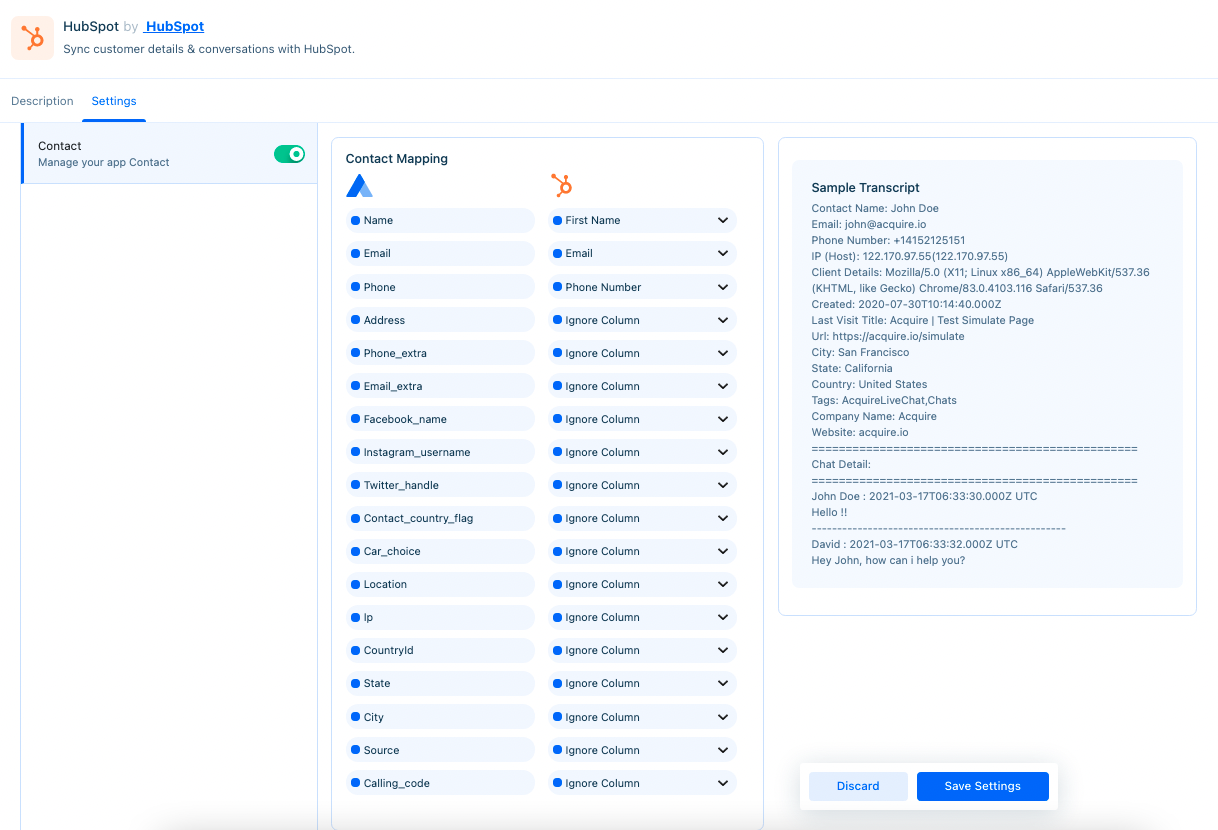The width and height of the screenshot is (1218, 830).
Task: Click the State source field
Action: click(440, 683)
